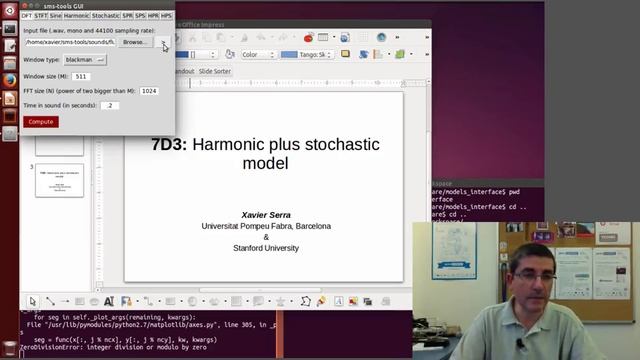Viewport: 640px width, 360px height.
Task: Click the Basic Shapes tool icon
Action: [x=170, y=302]
